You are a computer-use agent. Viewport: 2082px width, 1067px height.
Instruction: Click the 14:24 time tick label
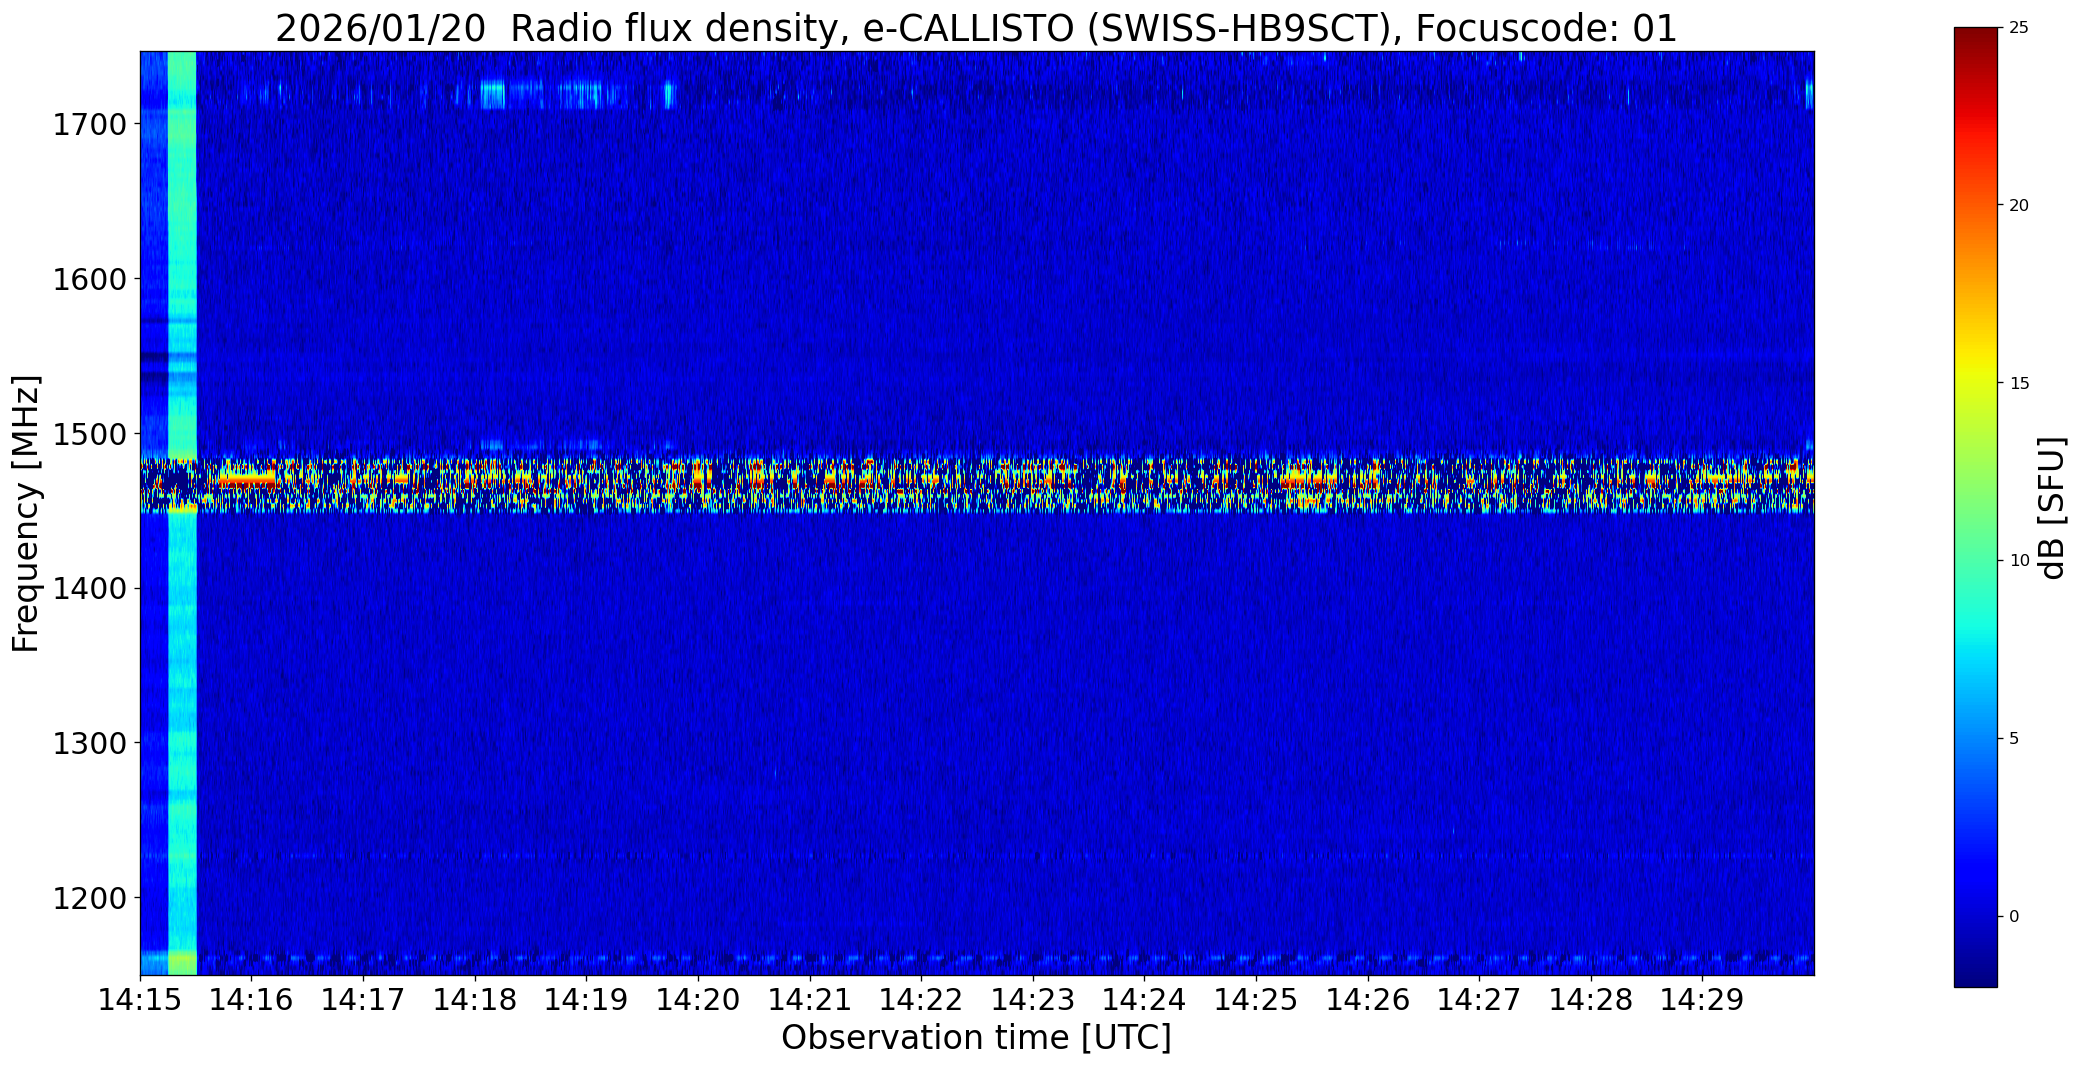pyautogui.click(x=1145, y=1000)
